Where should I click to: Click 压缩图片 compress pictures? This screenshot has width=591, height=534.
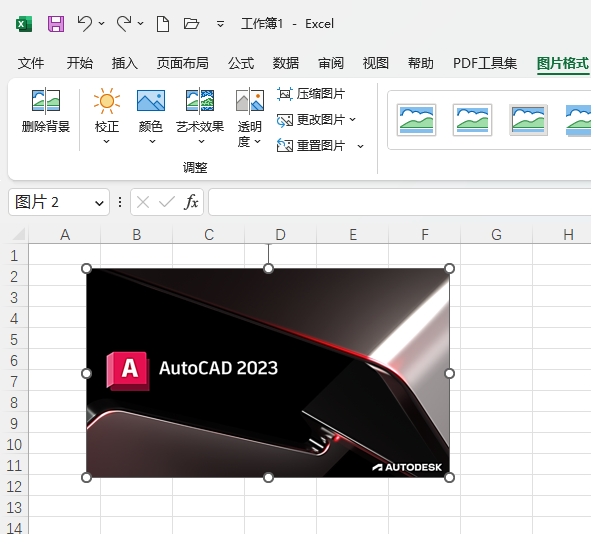coord(311,94)
